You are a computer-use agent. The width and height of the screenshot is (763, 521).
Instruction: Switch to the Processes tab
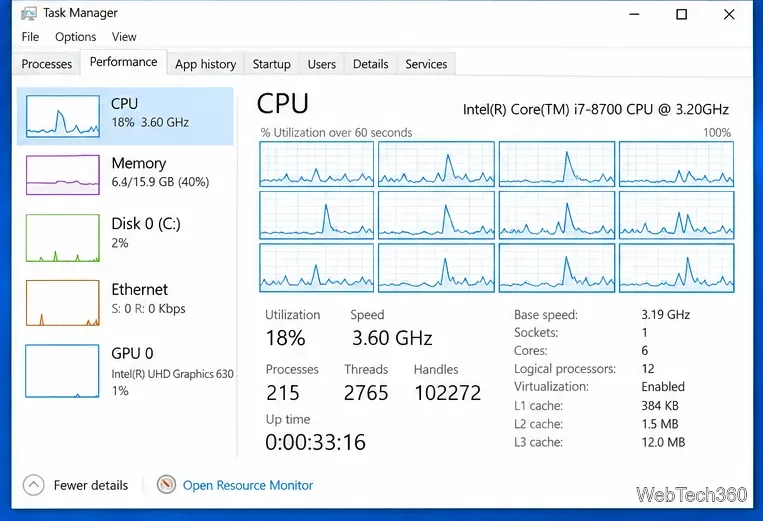click(47, 64)
